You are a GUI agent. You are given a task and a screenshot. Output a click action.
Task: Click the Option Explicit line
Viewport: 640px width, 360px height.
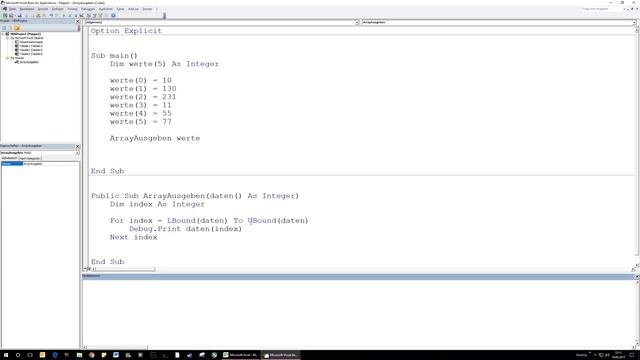click(x=126, y=31)
